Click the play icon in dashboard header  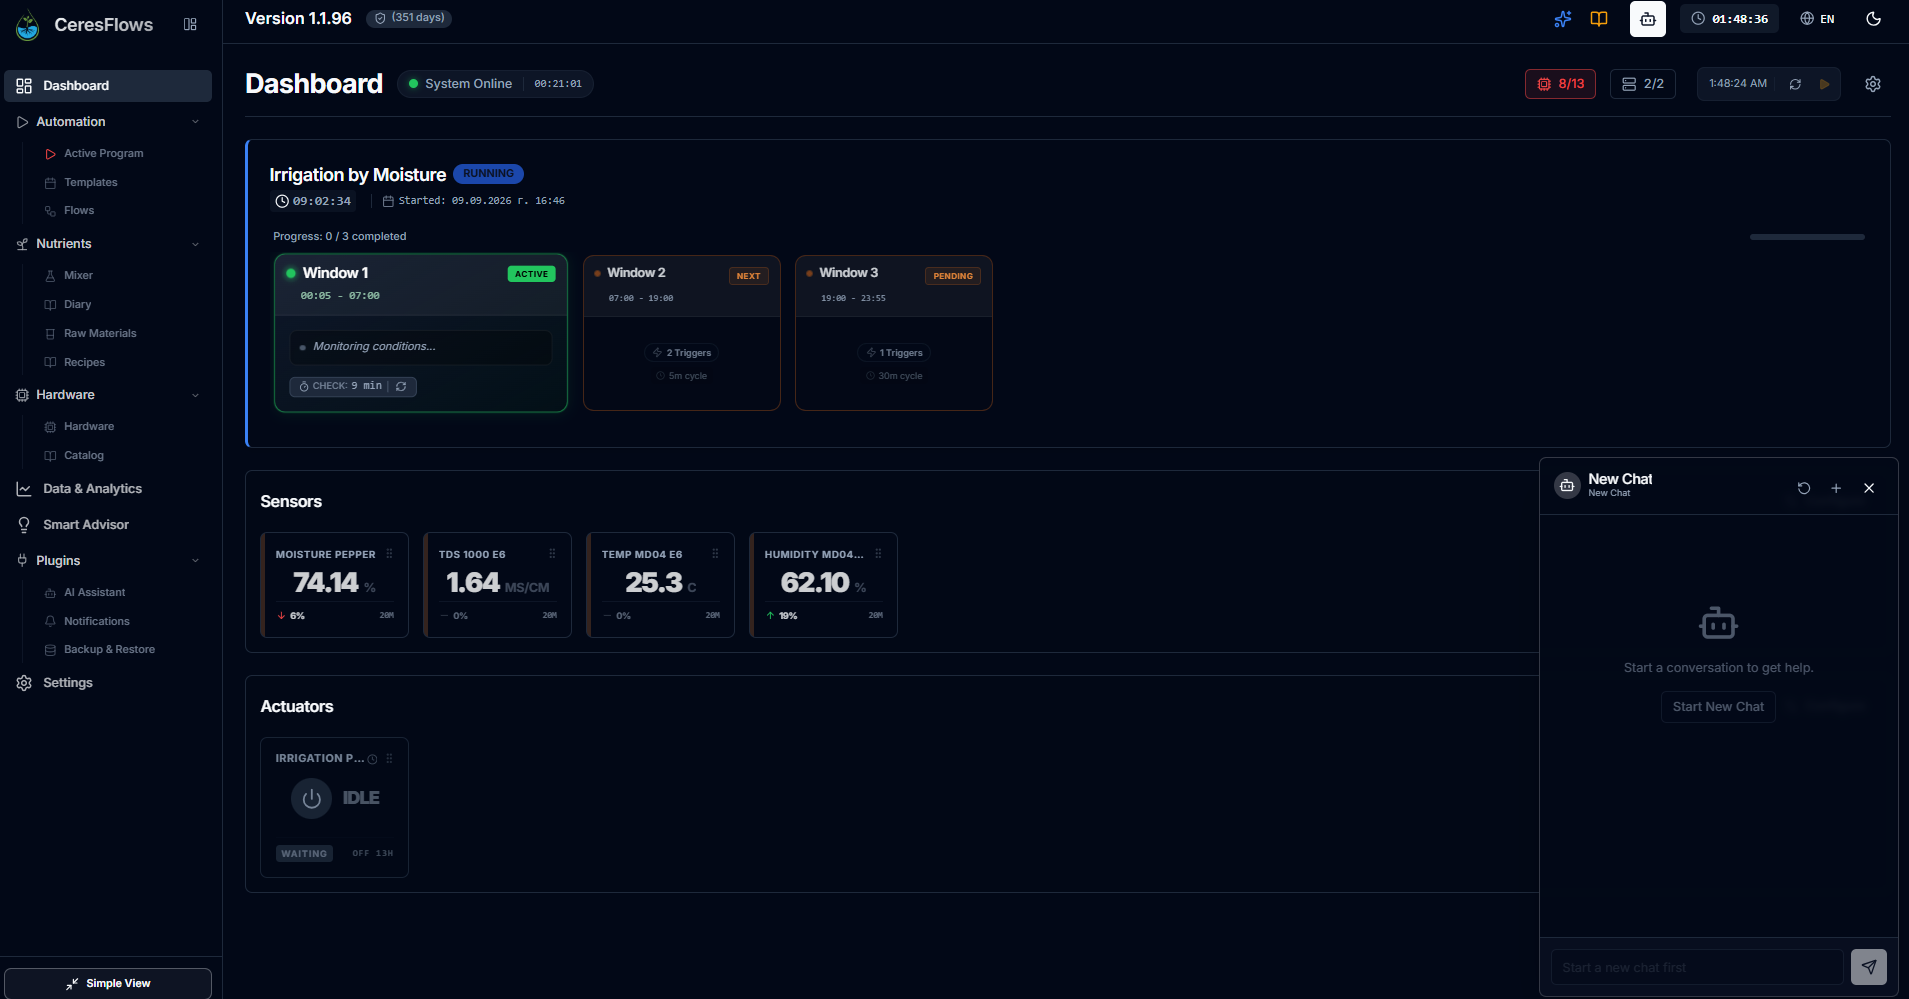click(x=1825, y=84)
